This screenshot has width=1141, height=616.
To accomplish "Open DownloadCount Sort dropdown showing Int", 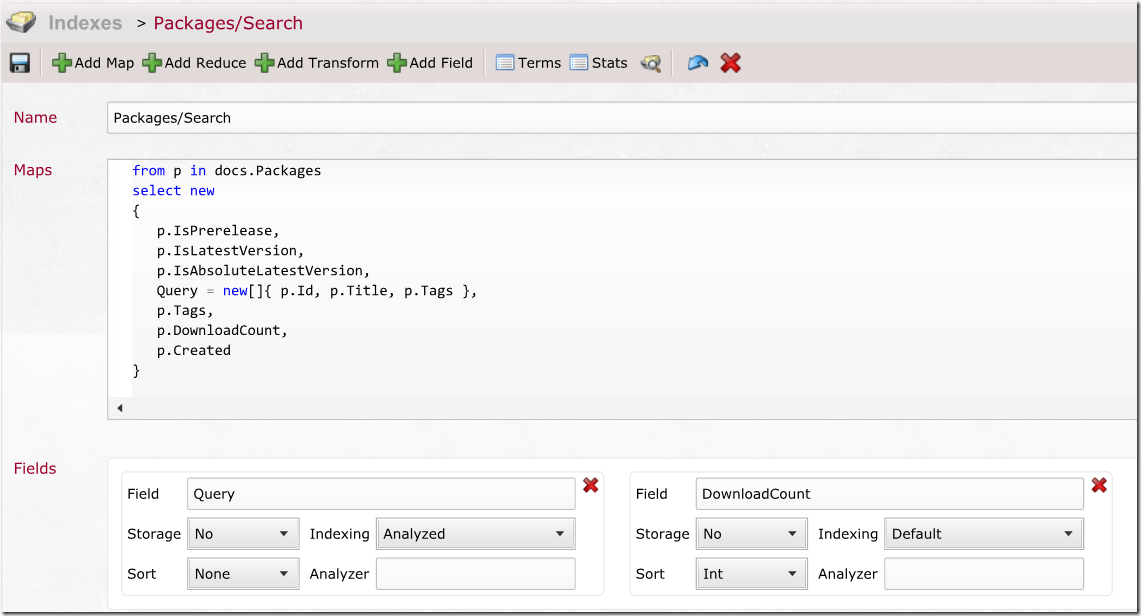I will (751, 574).
